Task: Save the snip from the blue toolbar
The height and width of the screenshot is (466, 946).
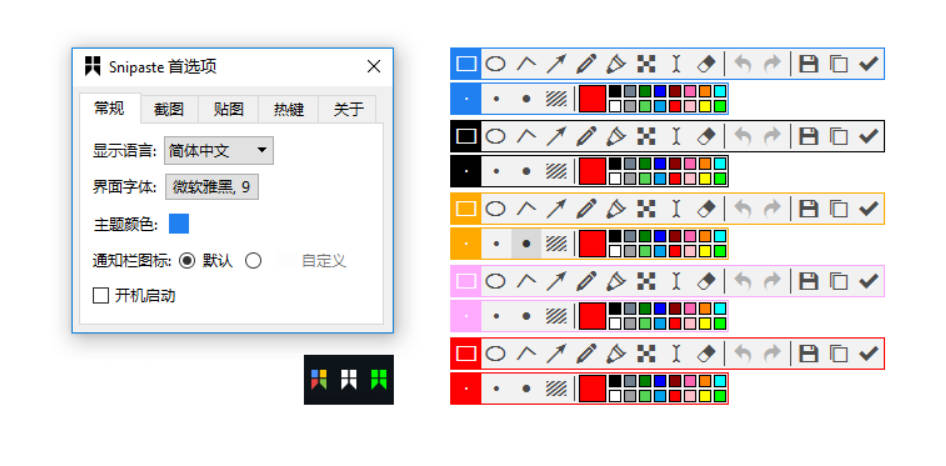Action: (808, 63)
